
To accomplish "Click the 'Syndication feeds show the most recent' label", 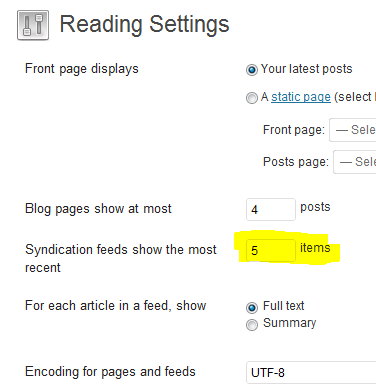I will (121, 258).
